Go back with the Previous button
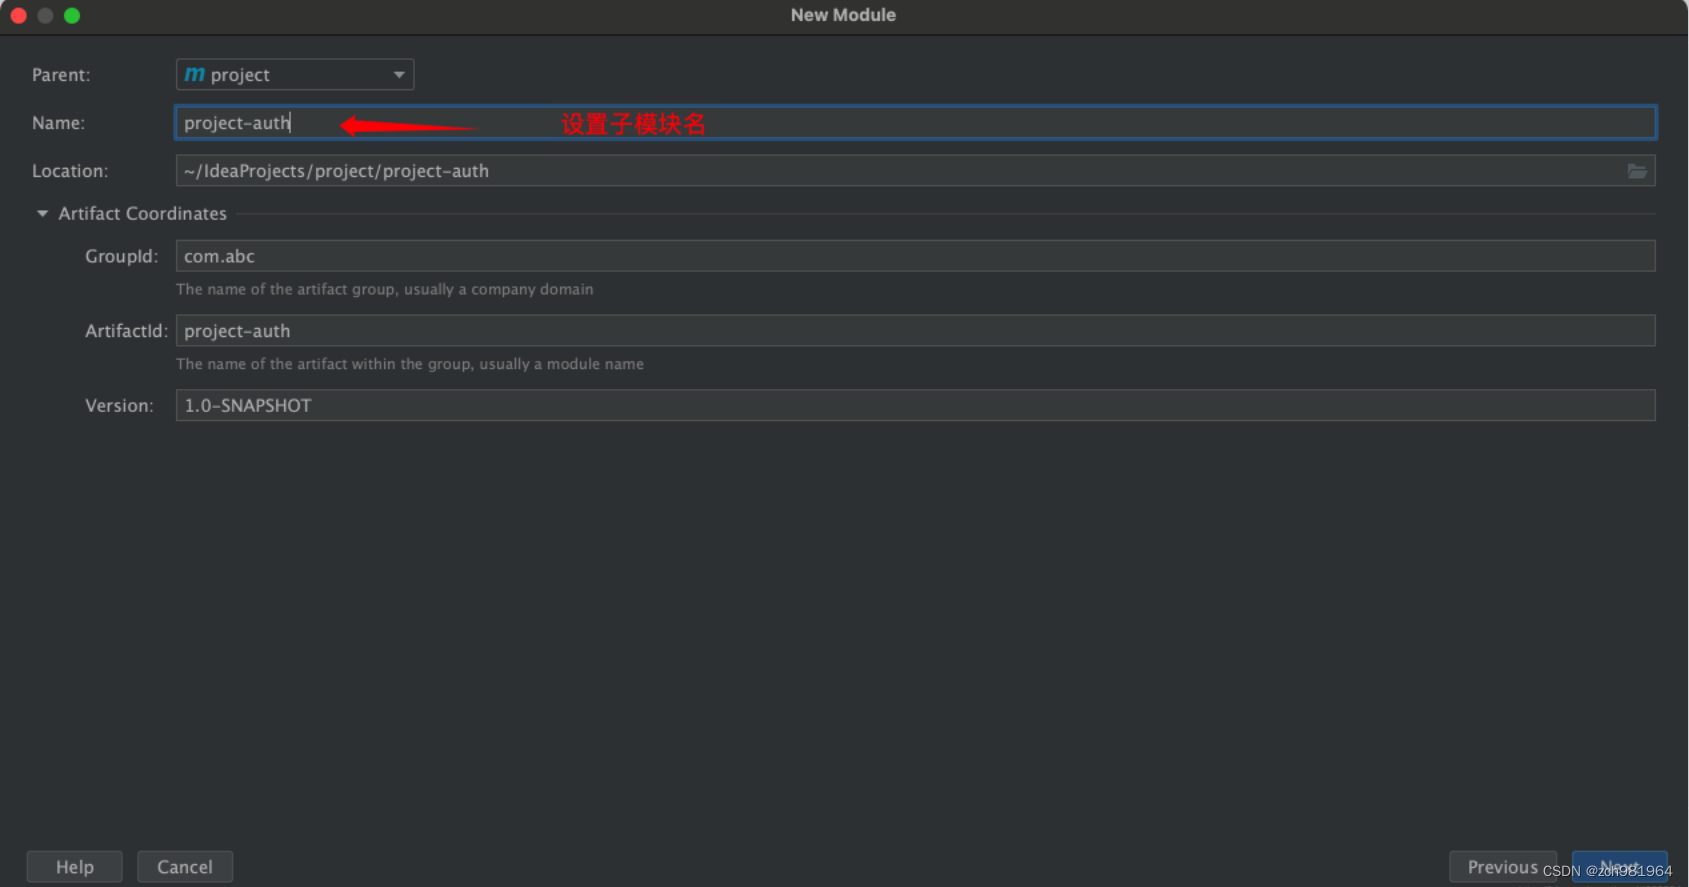Viewport: 1689px width, 887px height. [x=1503, y=867]
